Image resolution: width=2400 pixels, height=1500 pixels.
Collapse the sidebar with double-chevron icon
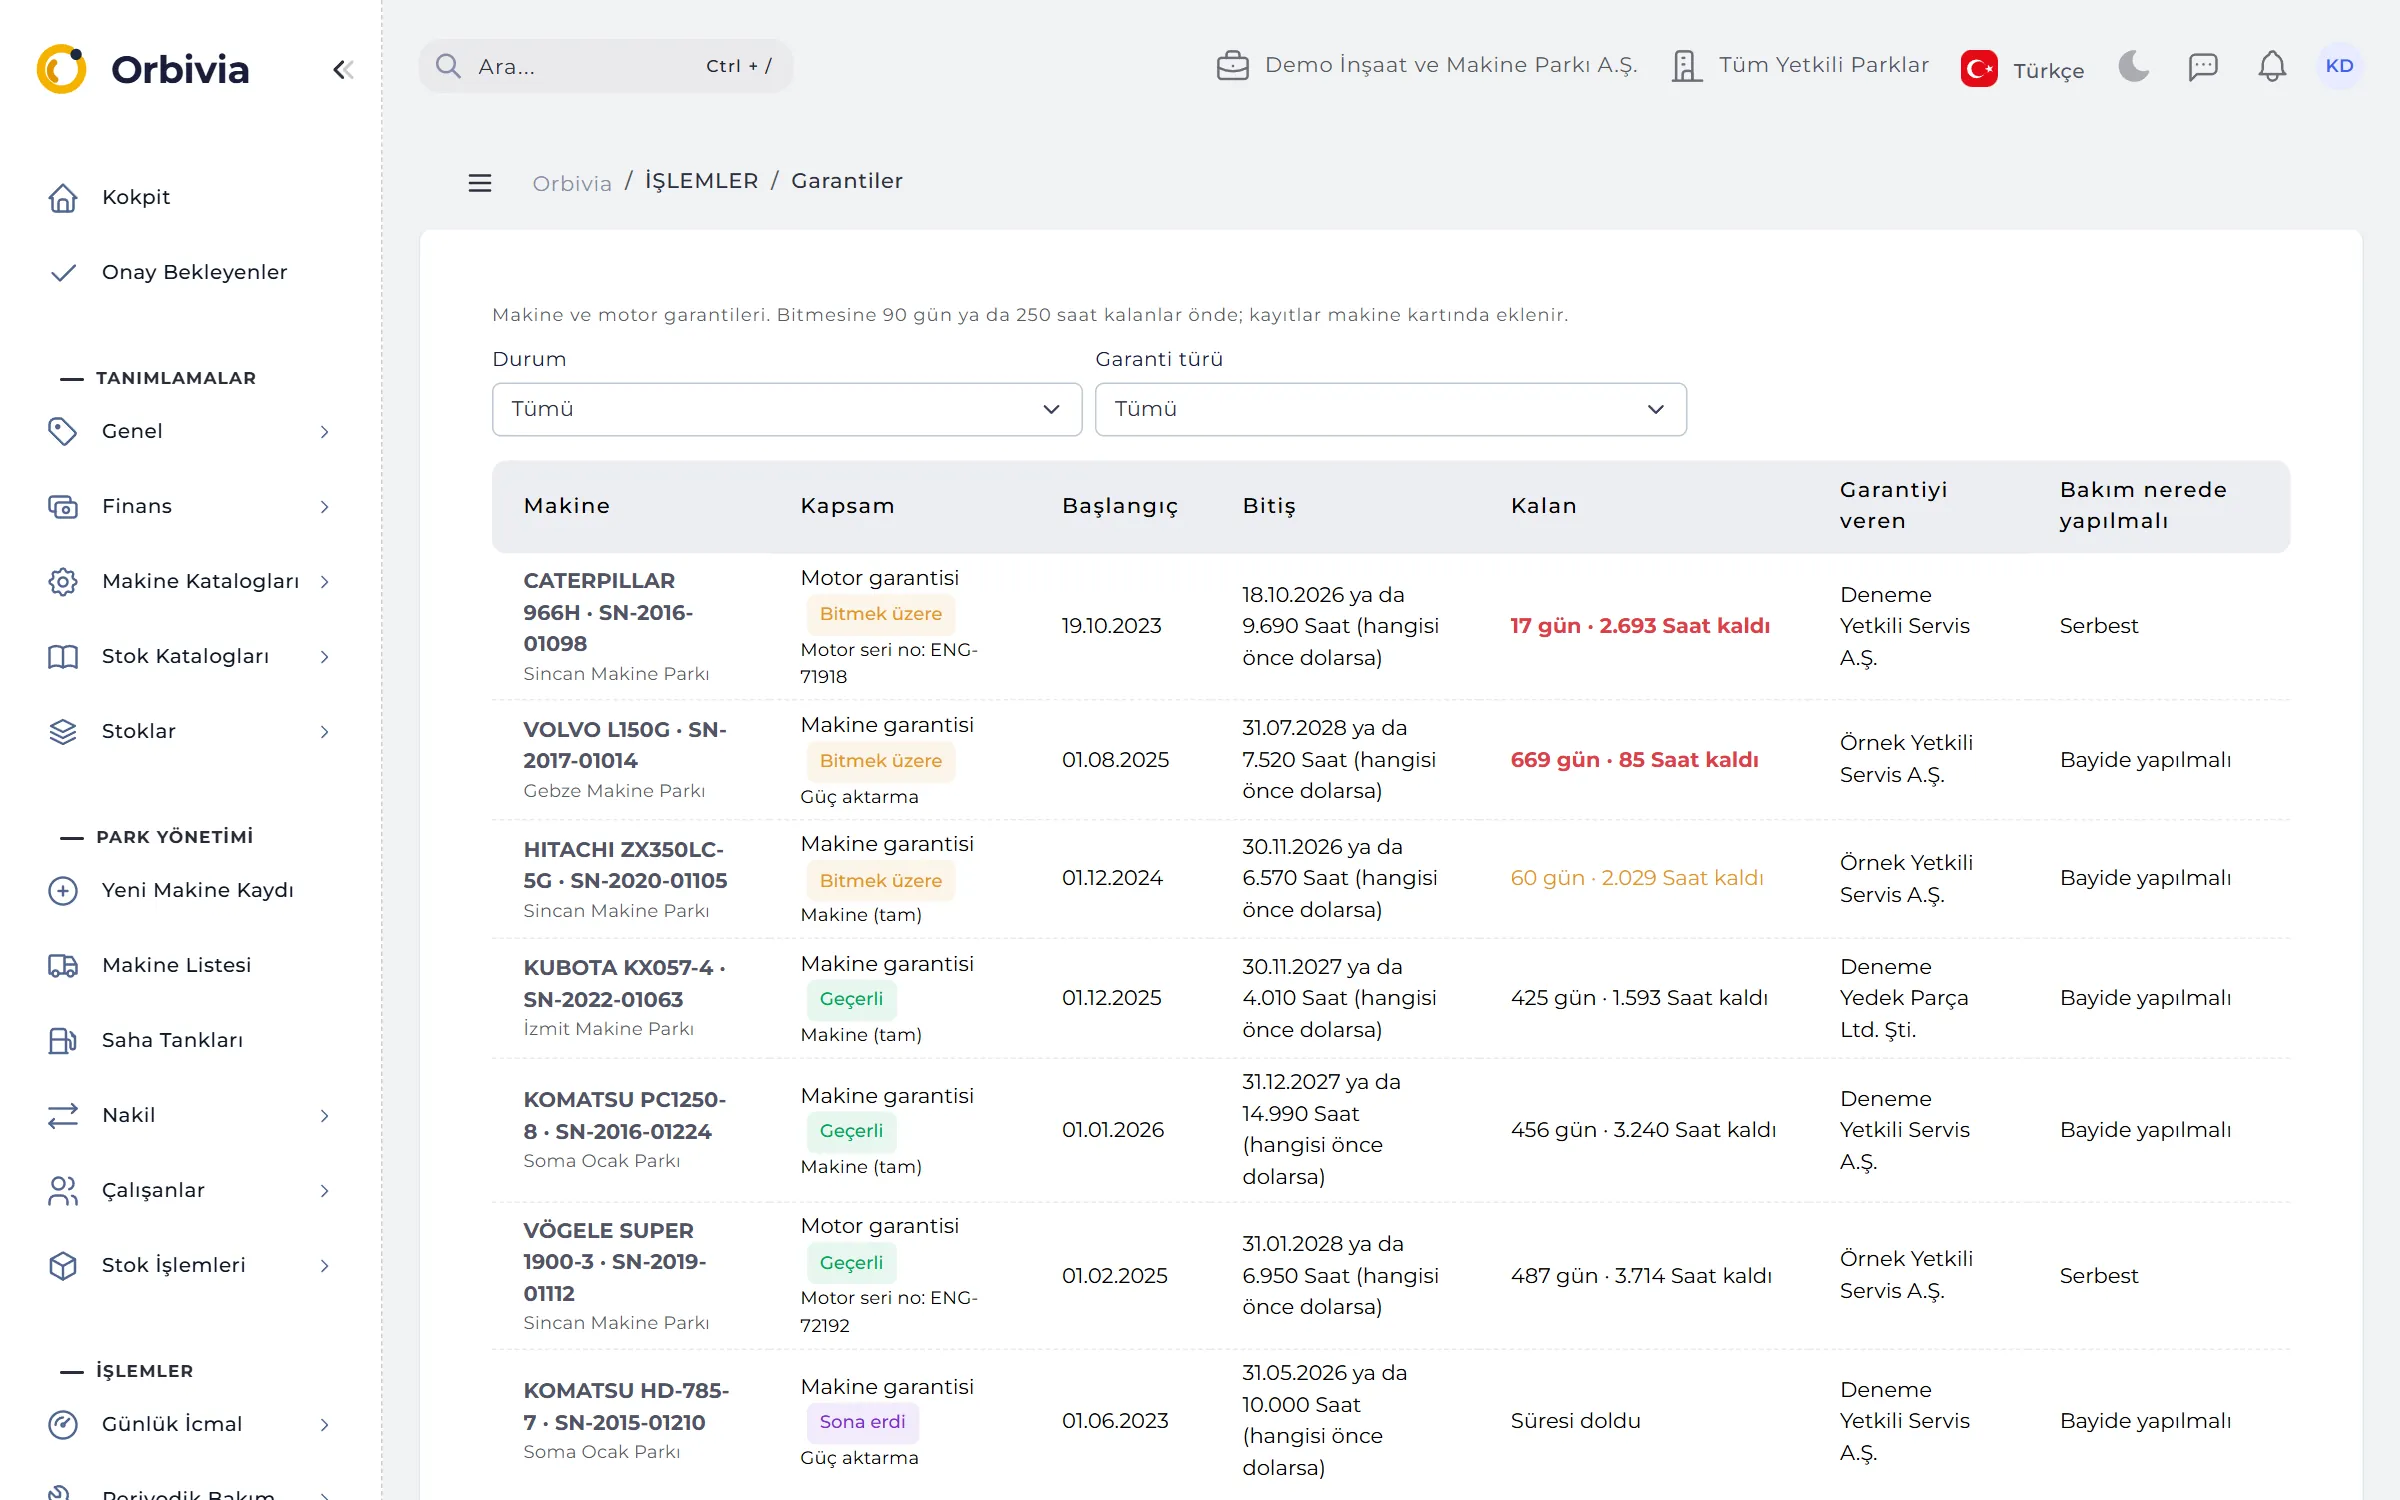[x=343, y=69]
